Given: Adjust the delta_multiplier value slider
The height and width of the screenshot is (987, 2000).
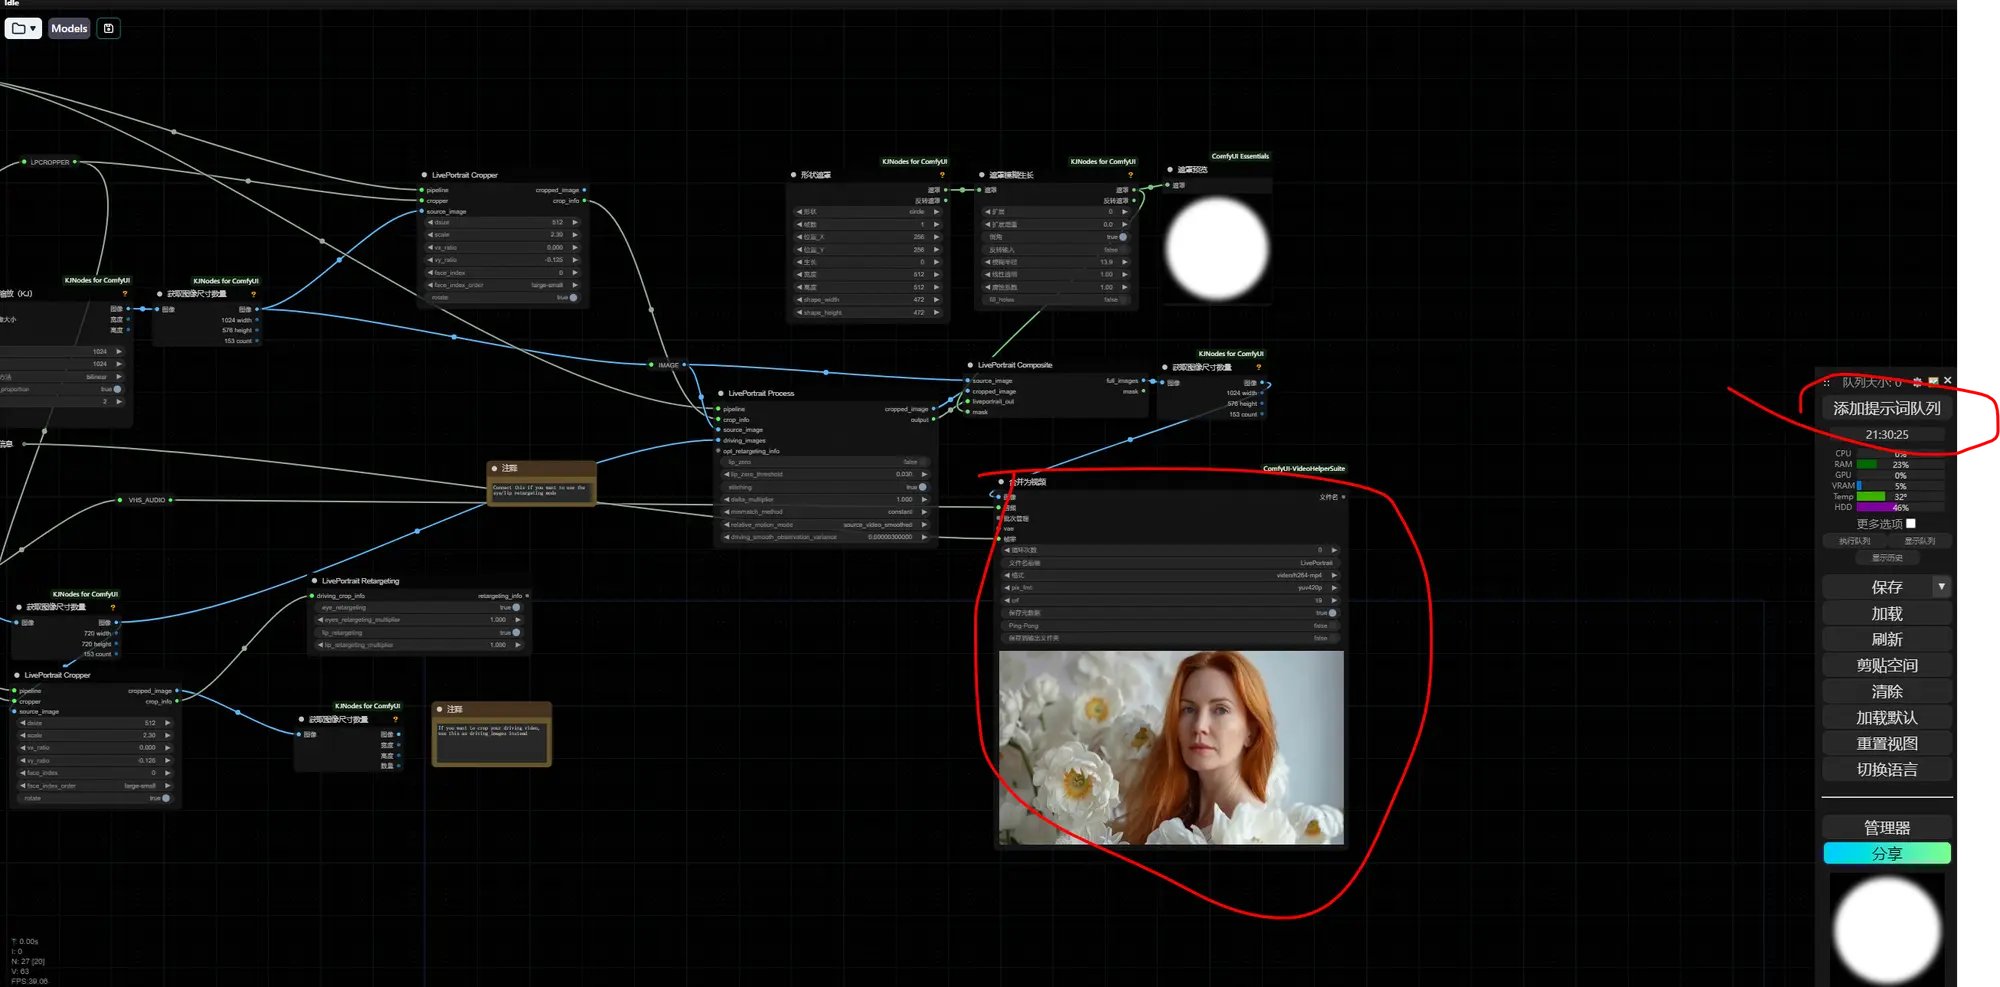Looking at the screenshot, I should click(x=825, y=499).
